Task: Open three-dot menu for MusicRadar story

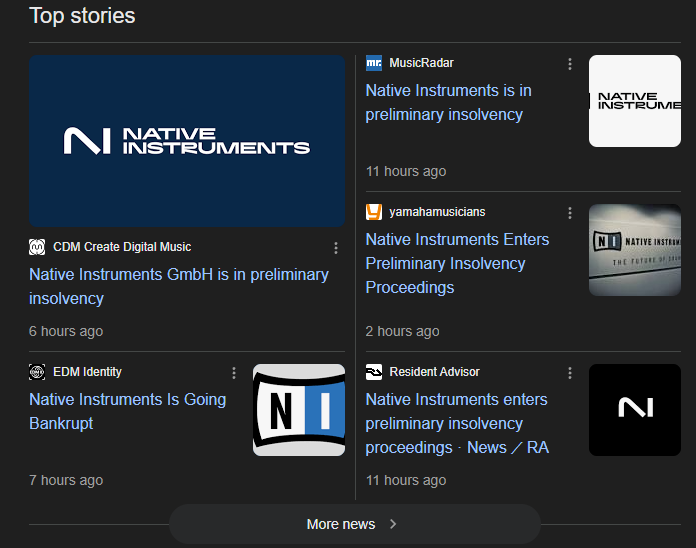Action: [x=570, y=64]
